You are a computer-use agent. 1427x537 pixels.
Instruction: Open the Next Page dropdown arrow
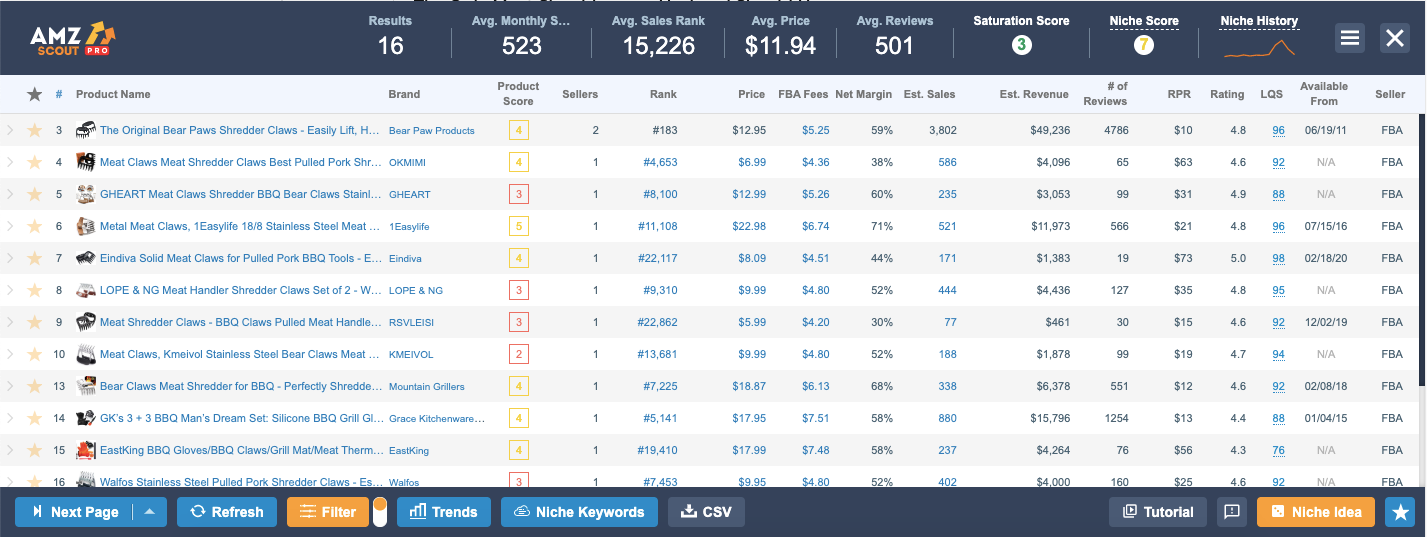point(149,512)
